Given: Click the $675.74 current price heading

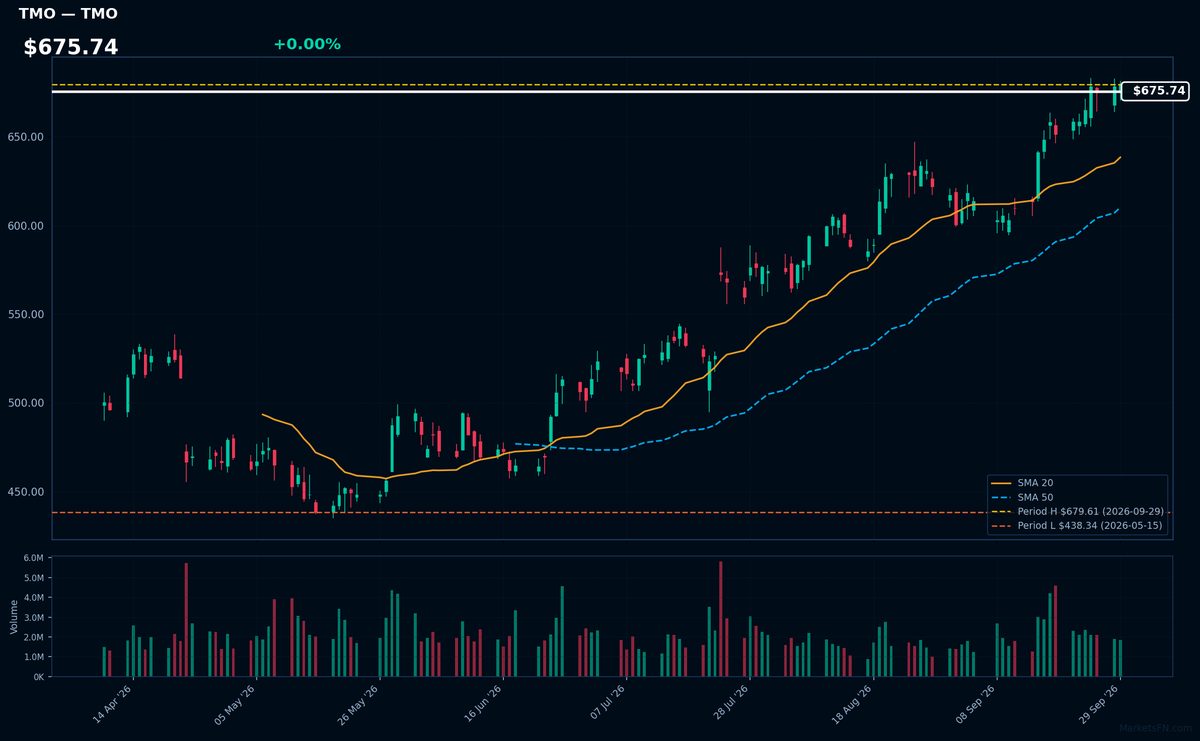Looking at the screenshot, I should point(71,47).
